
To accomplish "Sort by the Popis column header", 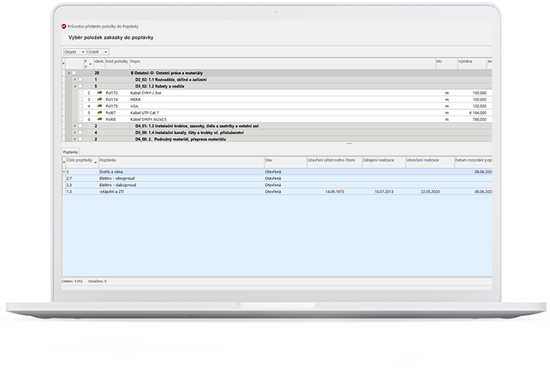I will 282,63.
